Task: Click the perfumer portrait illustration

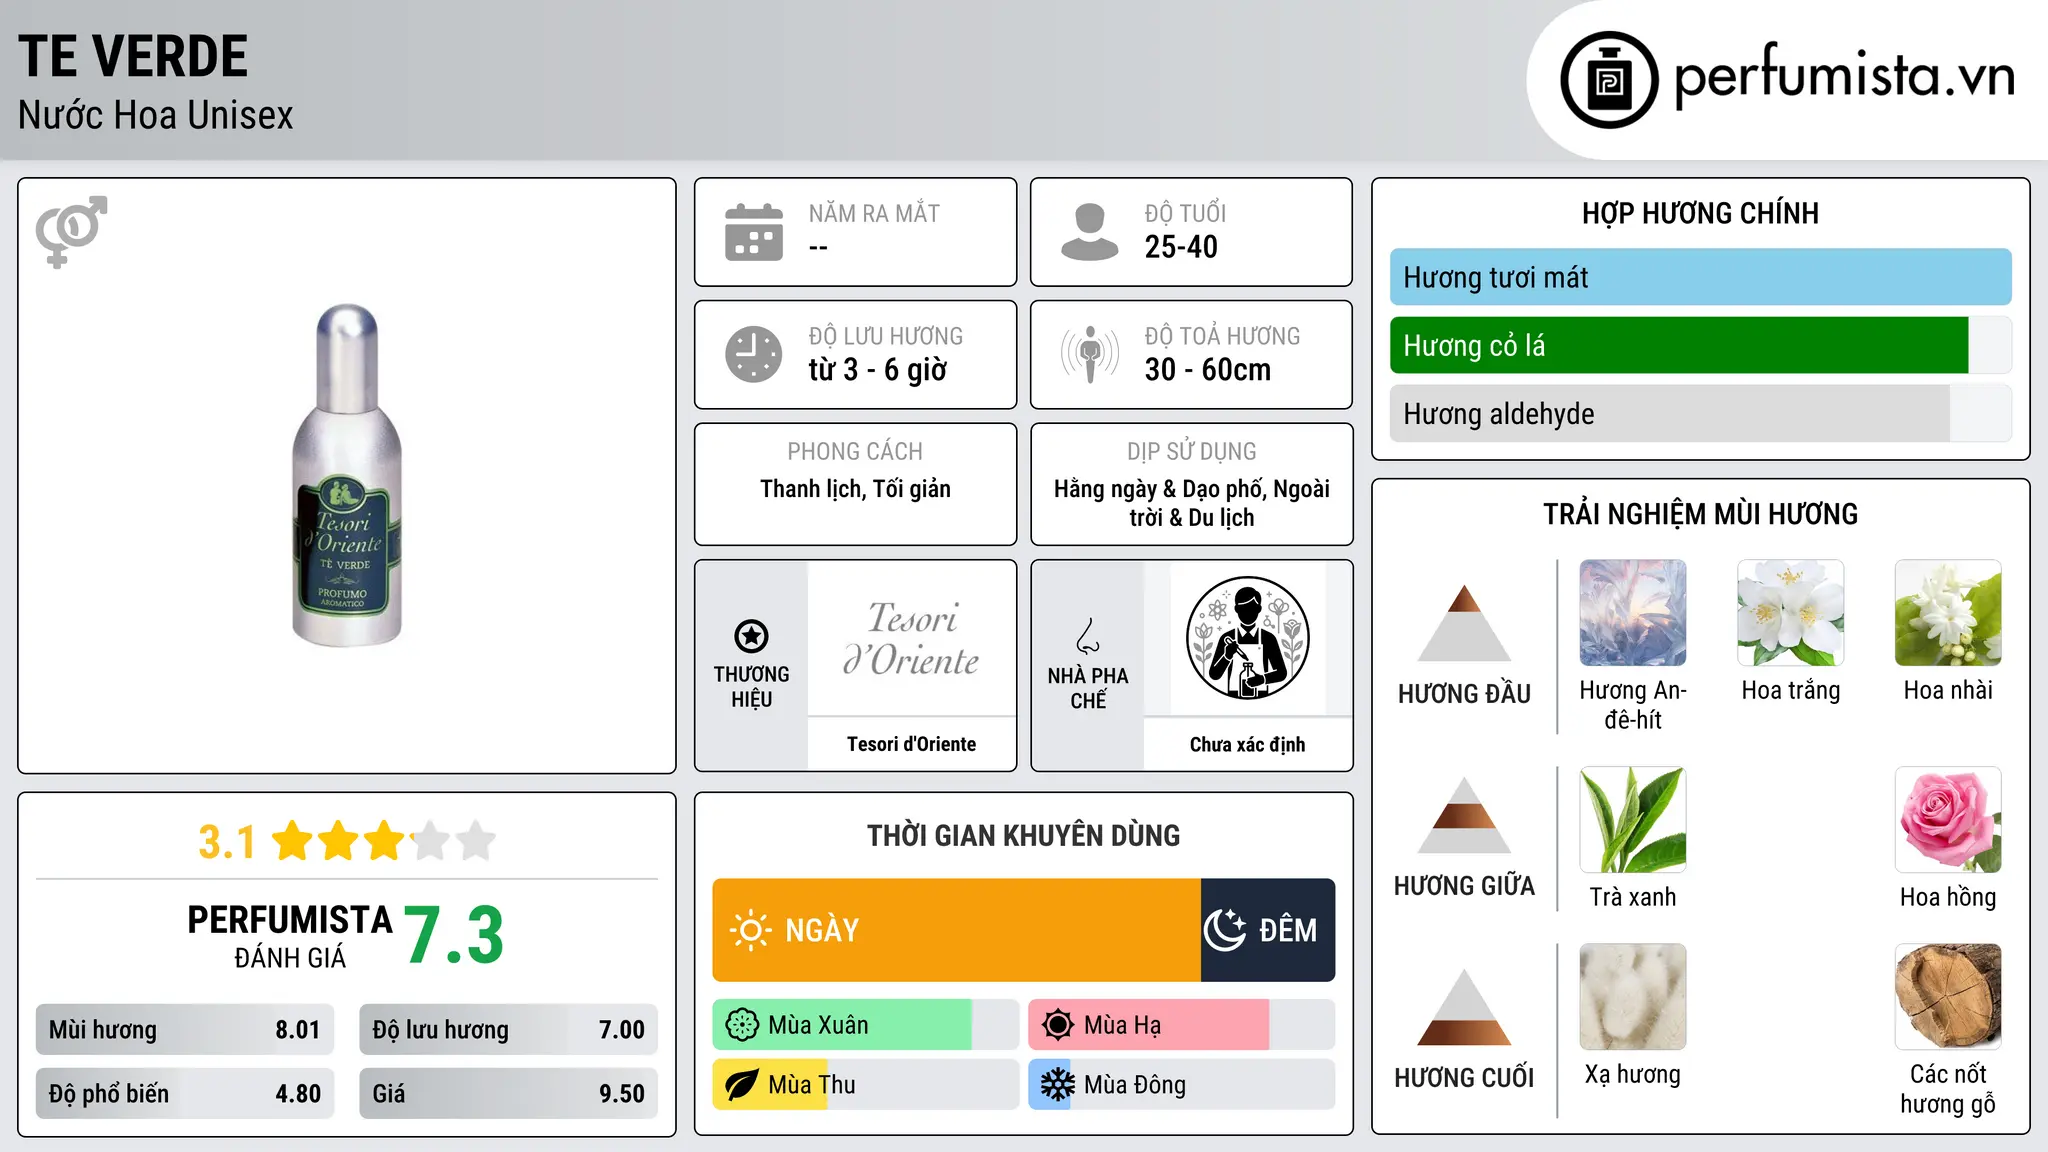Action: 1247,638
